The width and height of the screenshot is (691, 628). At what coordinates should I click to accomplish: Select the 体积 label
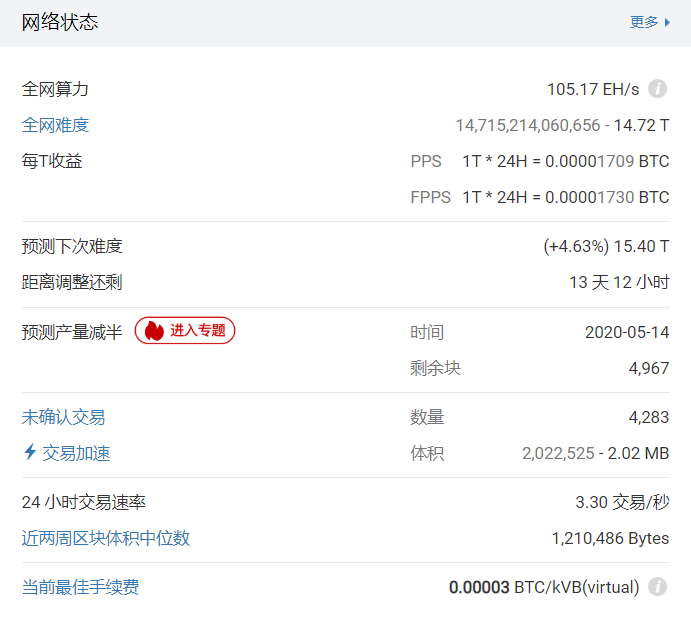pyautogui.click(x=427, y=453)
